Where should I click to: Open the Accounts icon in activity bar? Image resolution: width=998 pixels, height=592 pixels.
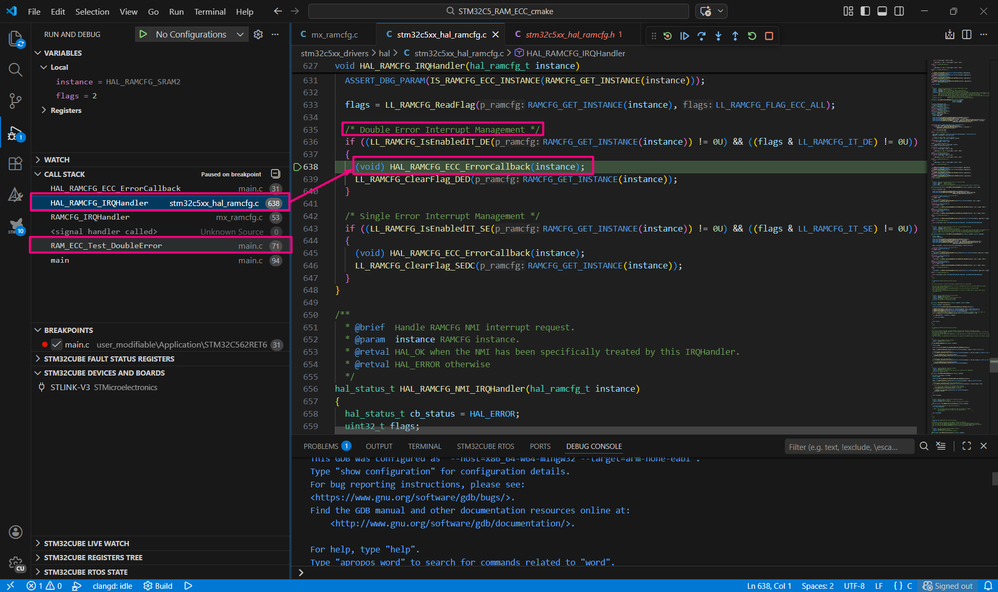(x=15, y=532)
